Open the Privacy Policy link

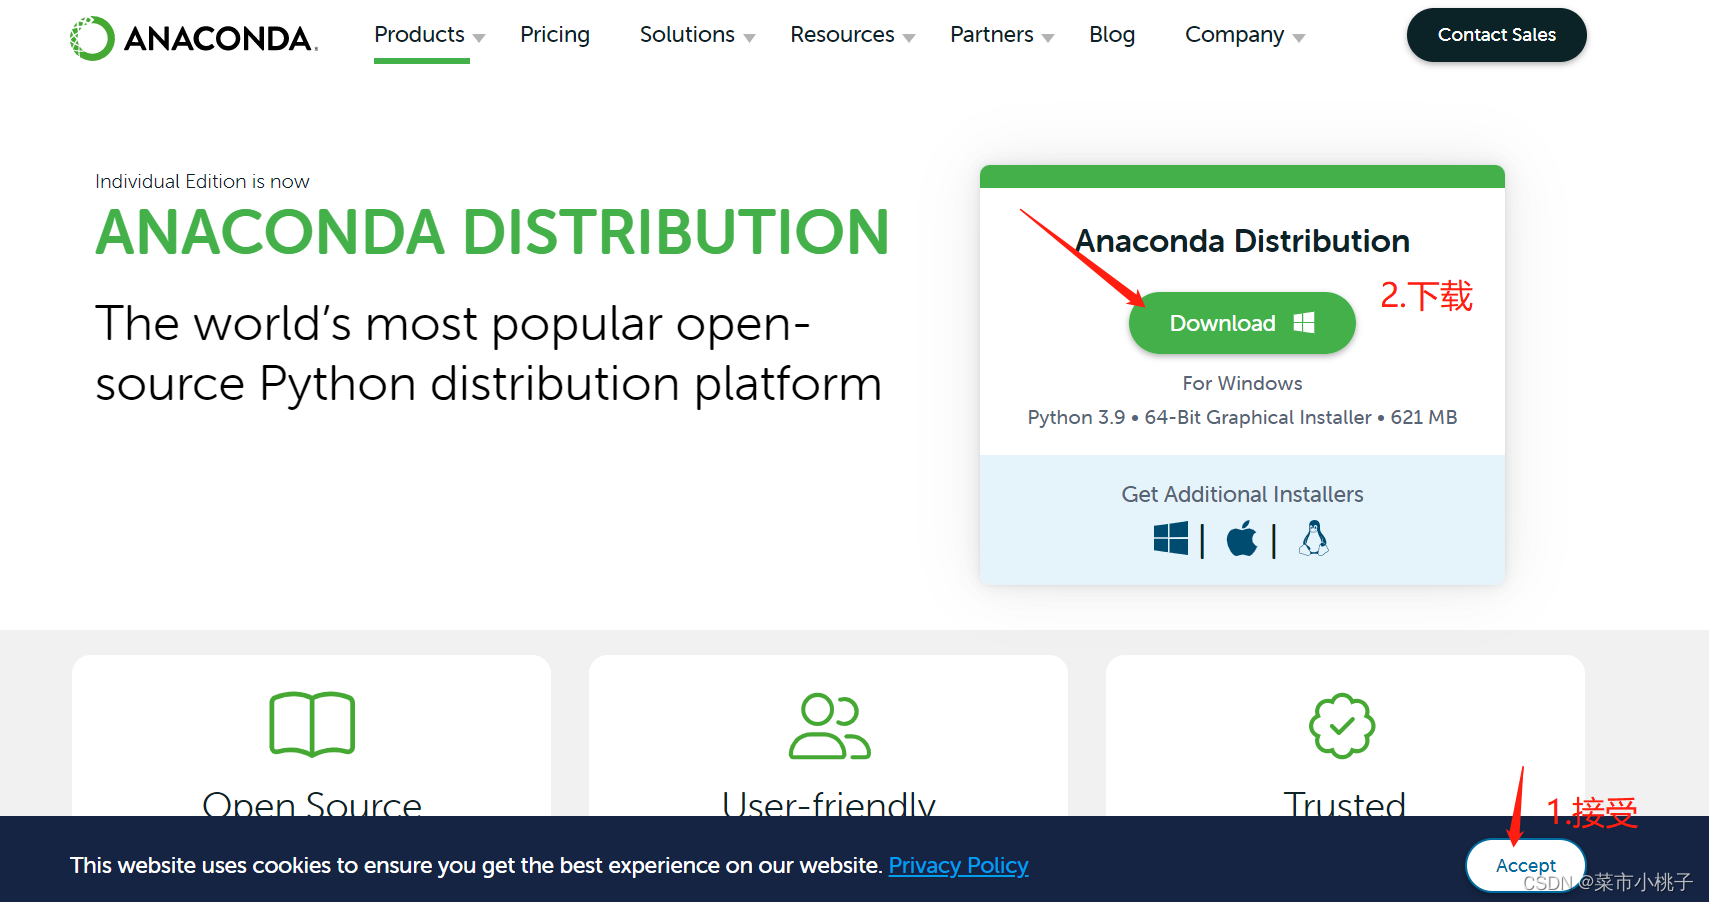tap(958, 865)
